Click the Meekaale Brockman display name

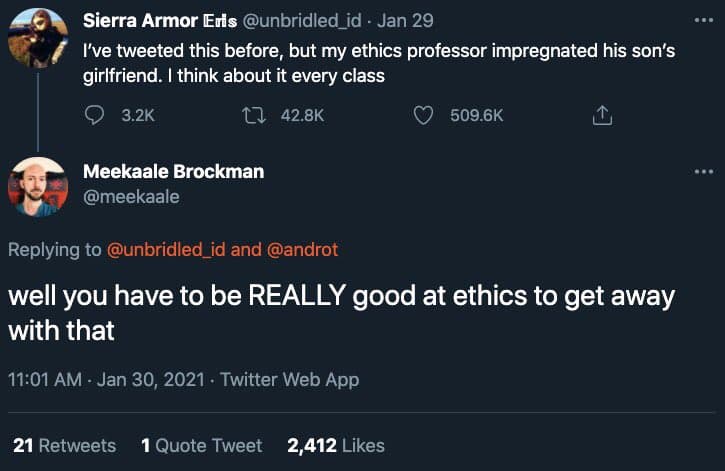click(x=173, y=171)
